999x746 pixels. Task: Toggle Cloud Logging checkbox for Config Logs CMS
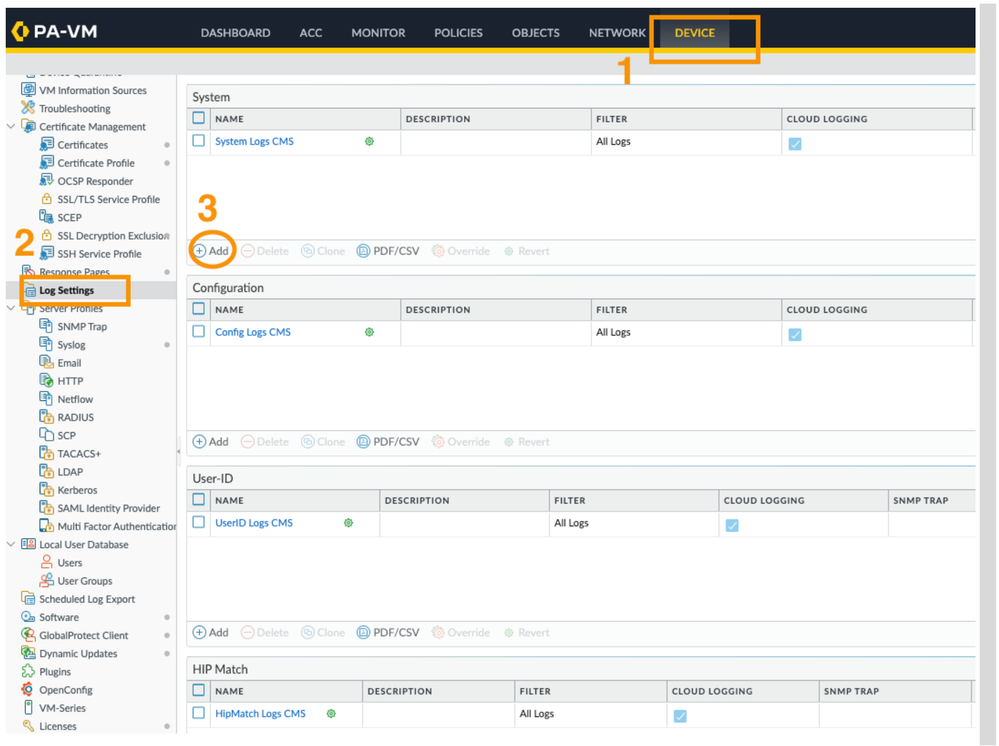[795, 334]
